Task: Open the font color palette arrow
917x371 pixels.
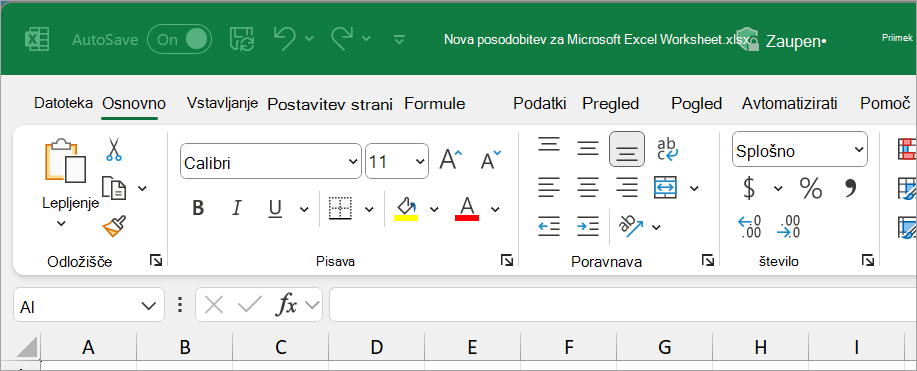Action: tap(495, 209)
